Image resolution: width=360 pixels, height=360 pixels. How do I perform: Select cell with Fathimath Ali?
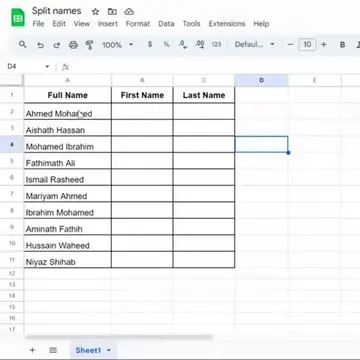[68, 161]
